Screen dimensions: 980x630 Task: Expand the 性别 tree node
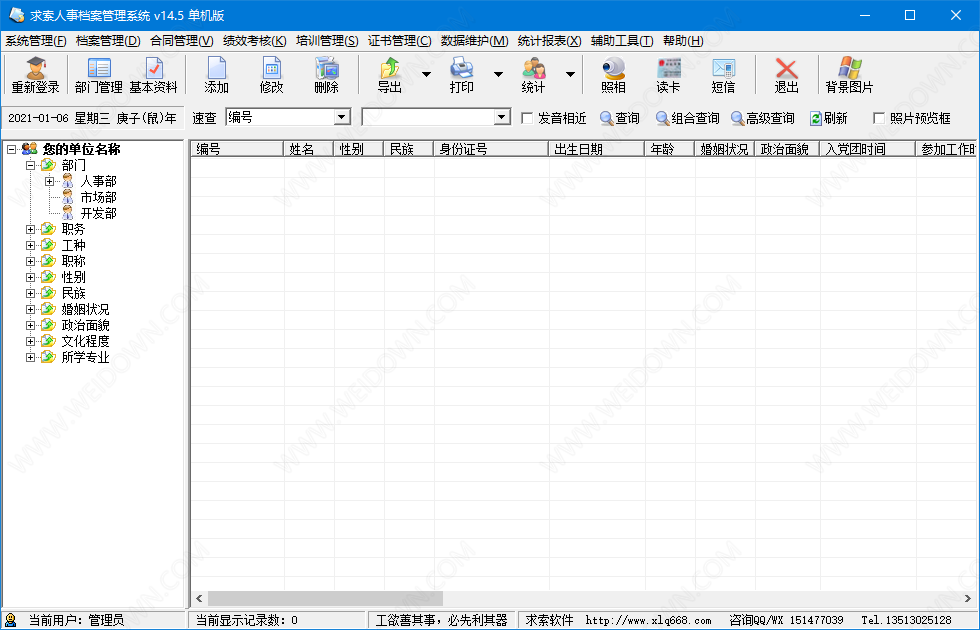tap(30, 278)
